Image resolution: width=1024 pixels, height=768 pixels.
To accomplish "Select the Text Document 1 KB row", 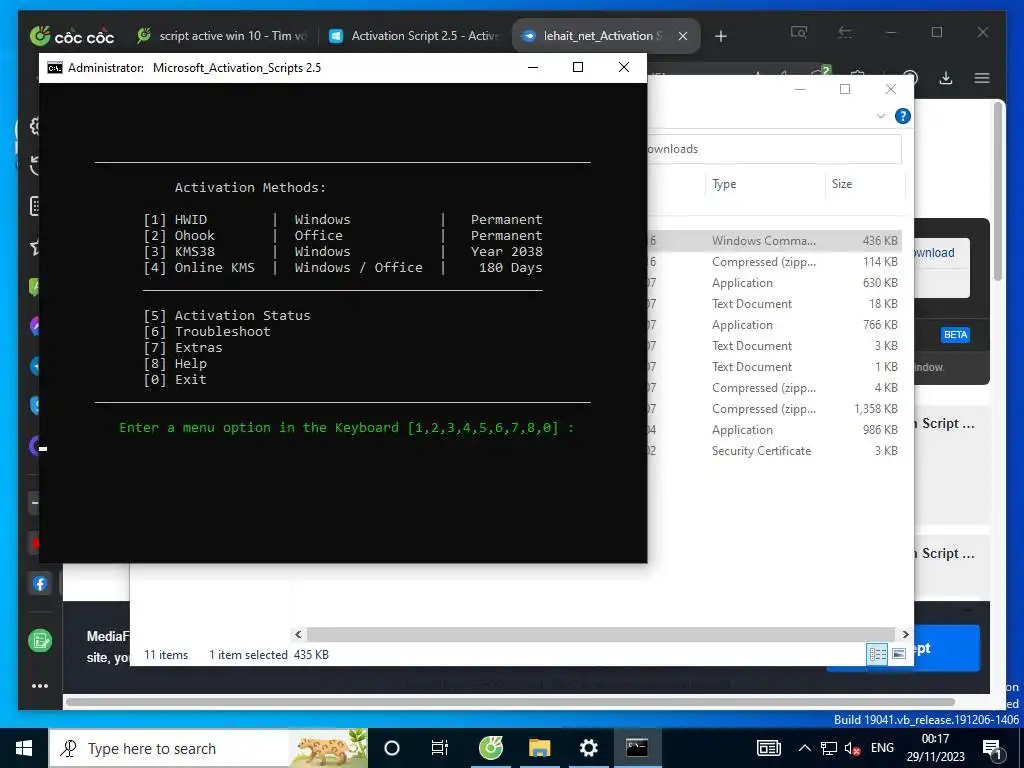I will 775,366.
